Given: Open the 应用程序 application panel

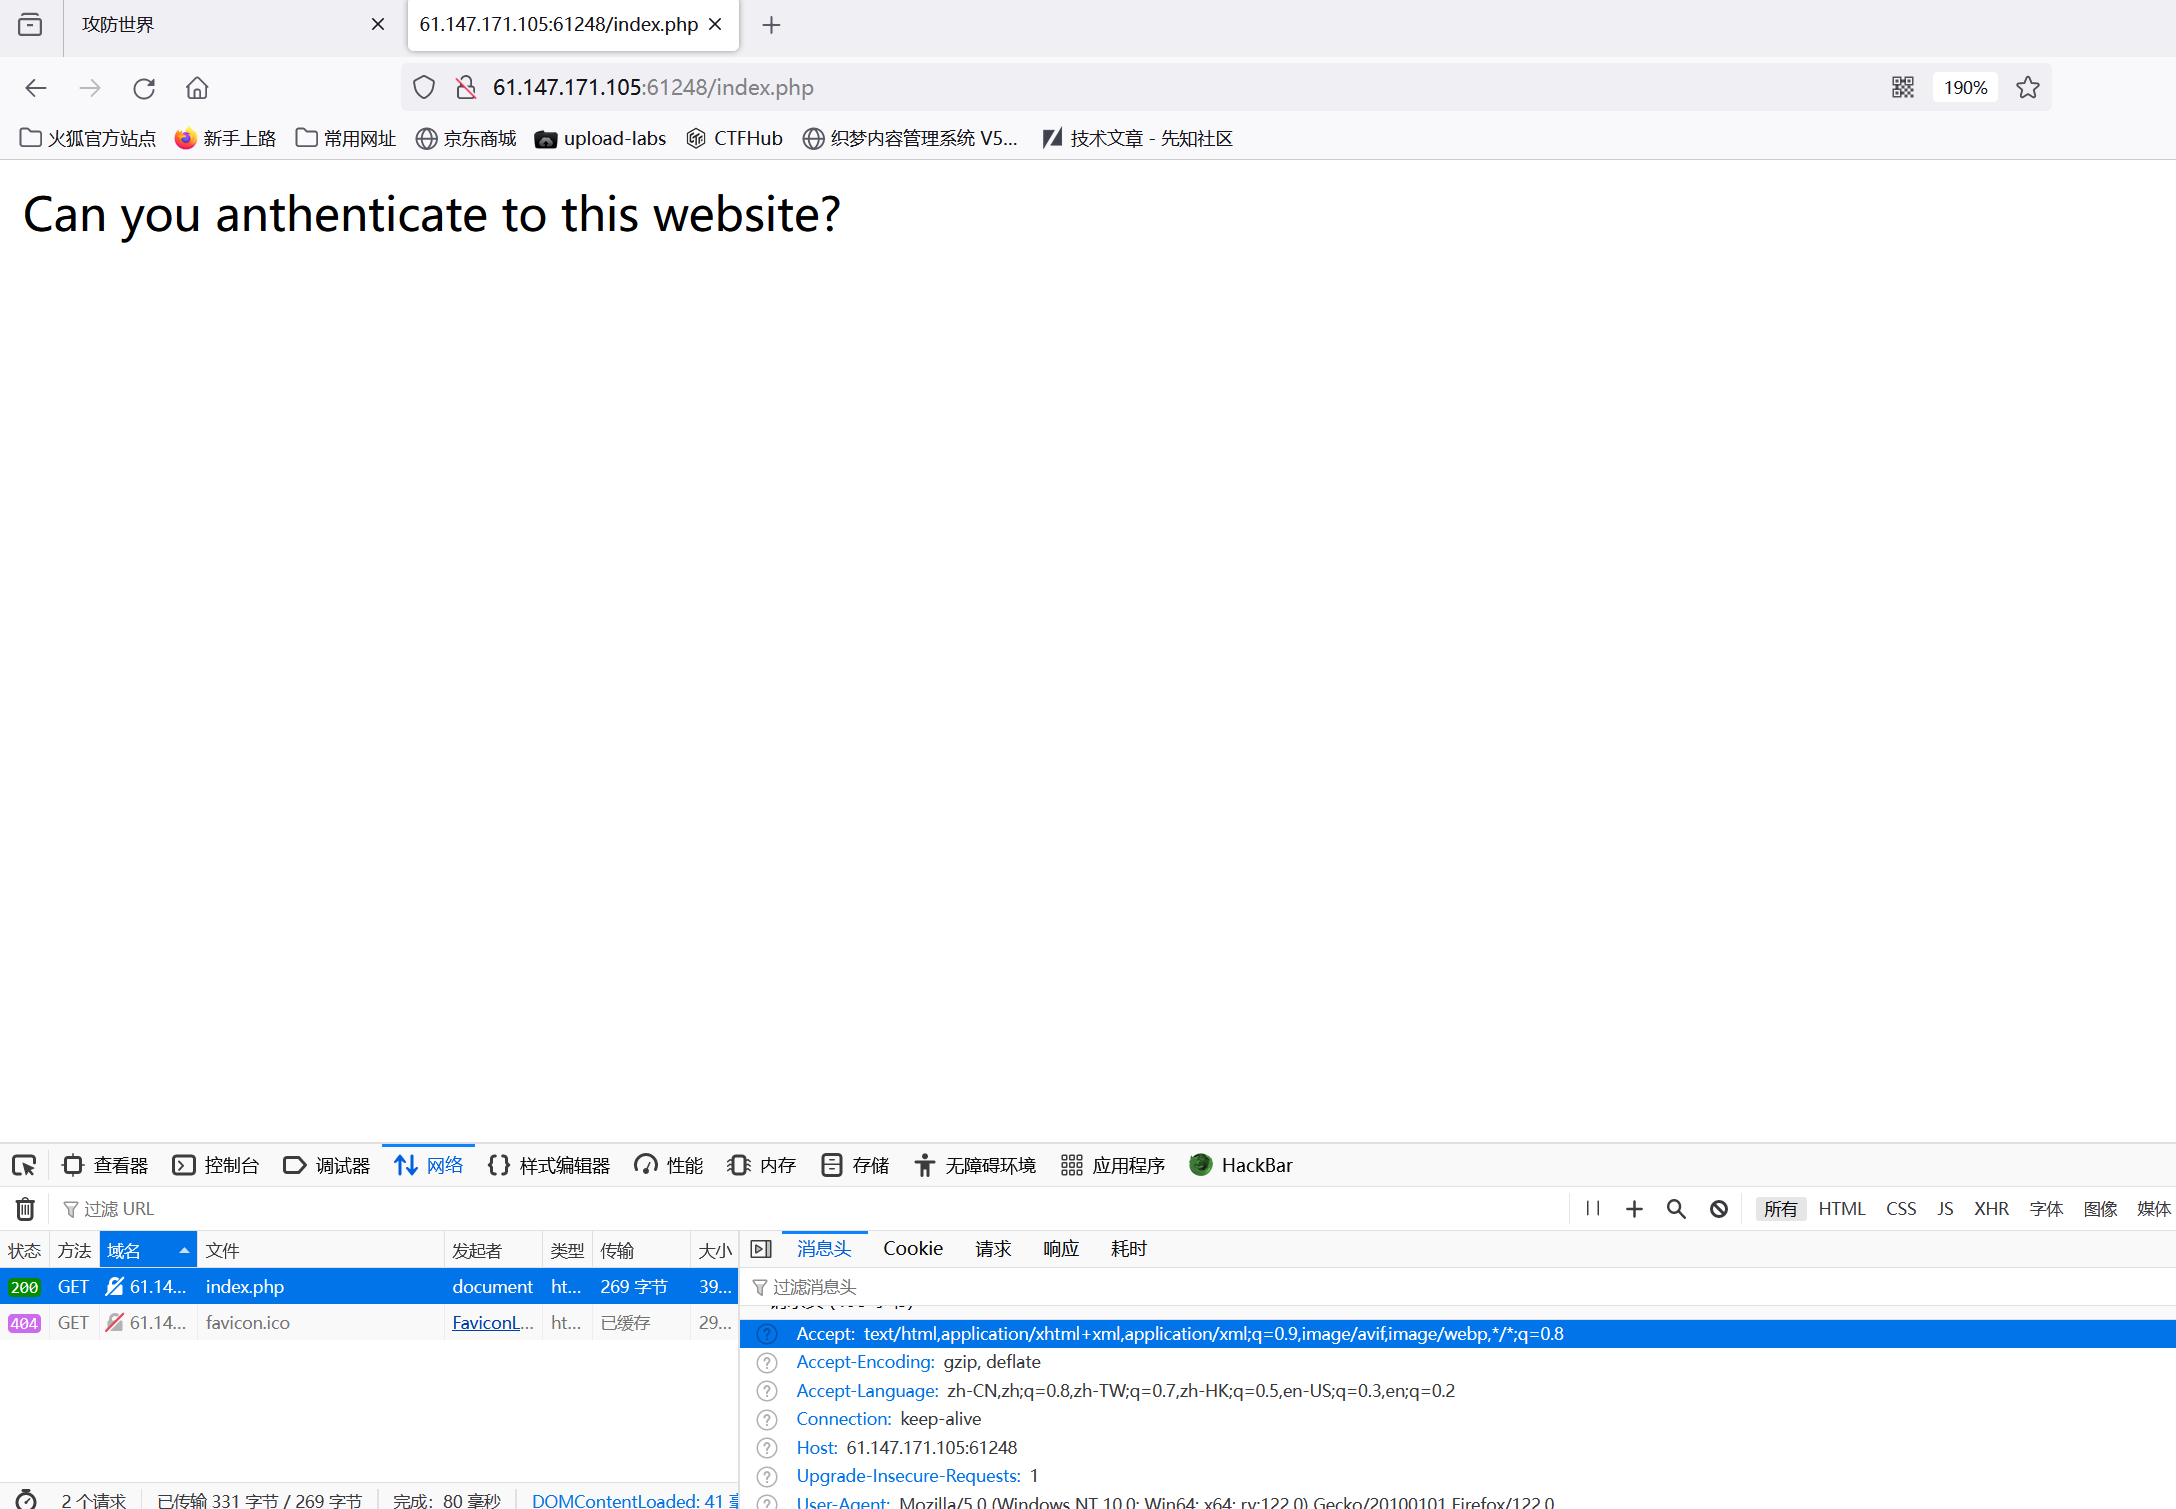Looking at the screenshot, I should pyautogui.click(x=1113, y=1165).
